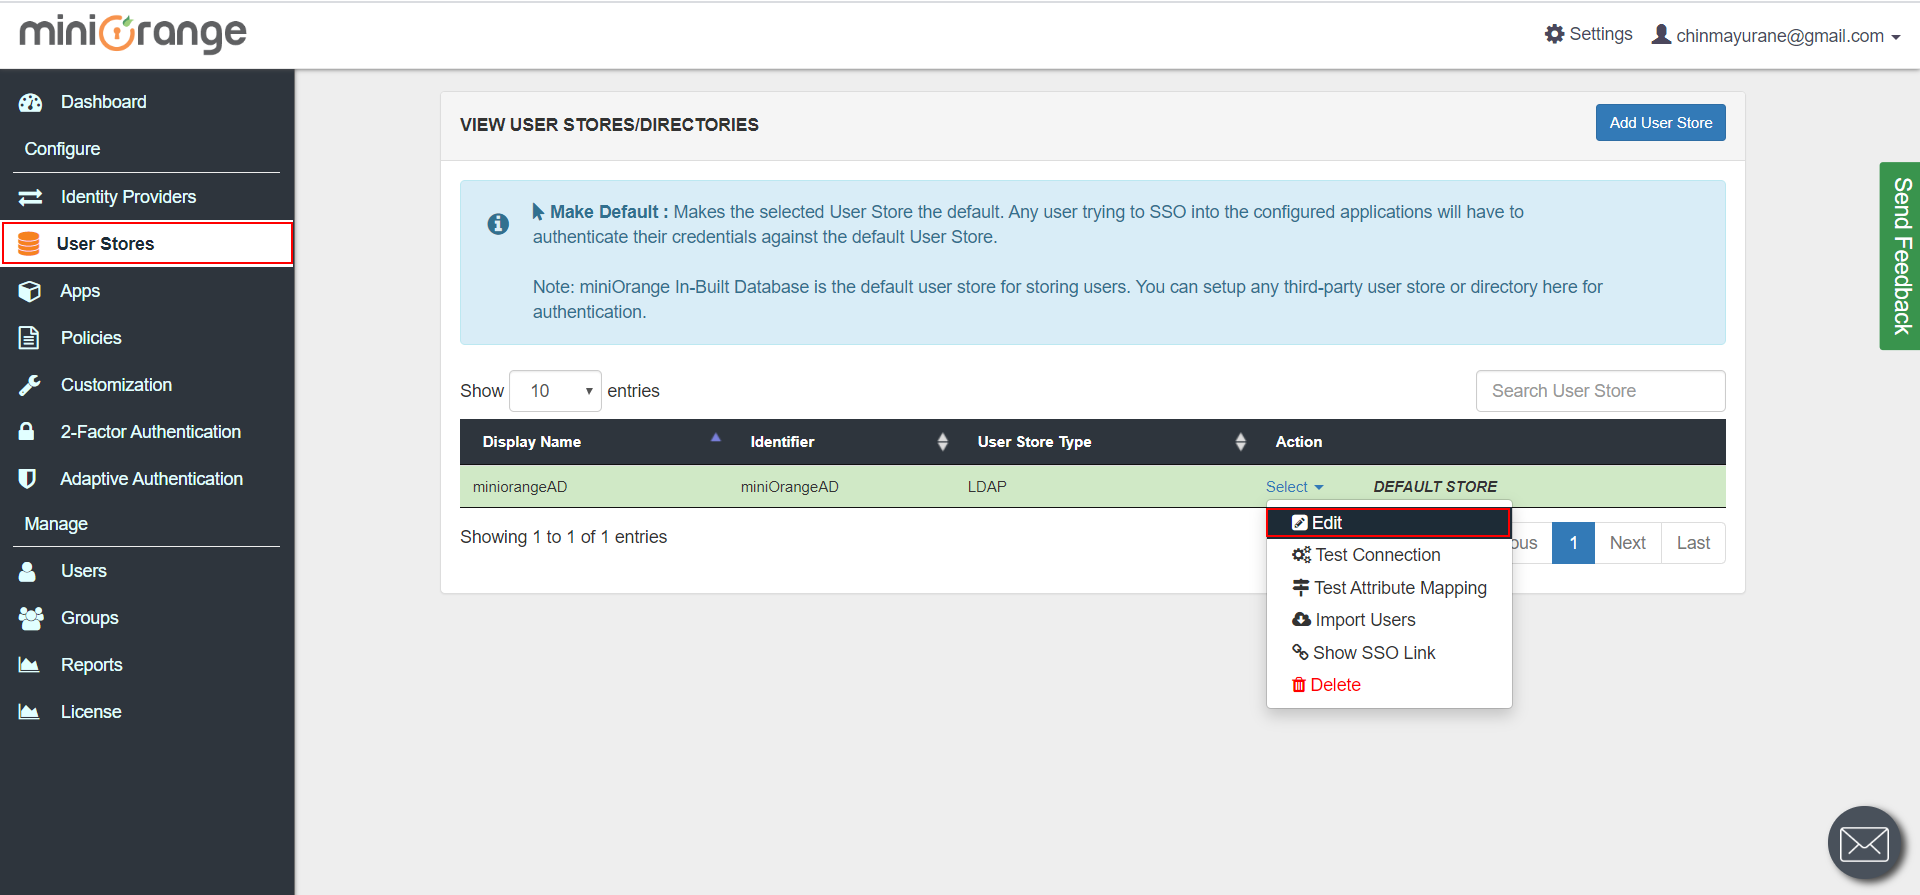Click the Edit pencil icon in menu
Viewport: 1920px width, 895px height.
coord(1300,523)
